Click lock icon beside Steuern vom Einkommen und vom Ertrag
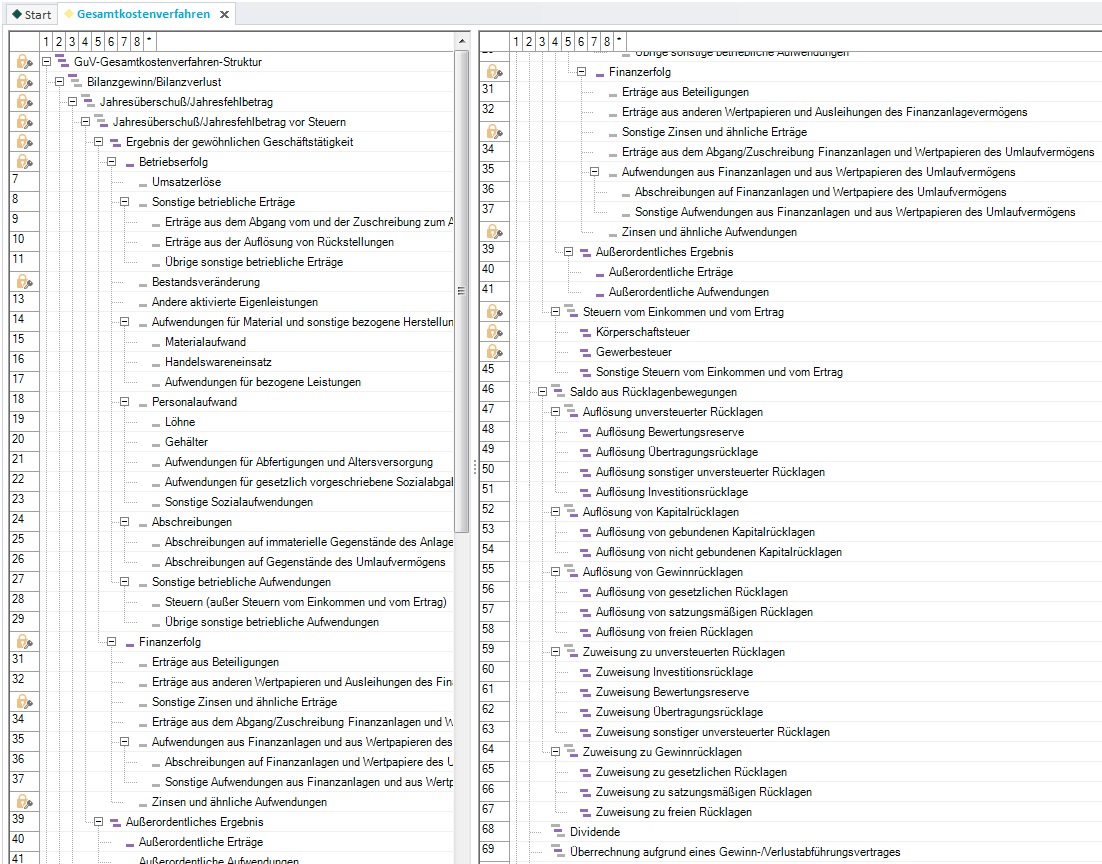The image size is (1102, 864). [x=495, y=311]
